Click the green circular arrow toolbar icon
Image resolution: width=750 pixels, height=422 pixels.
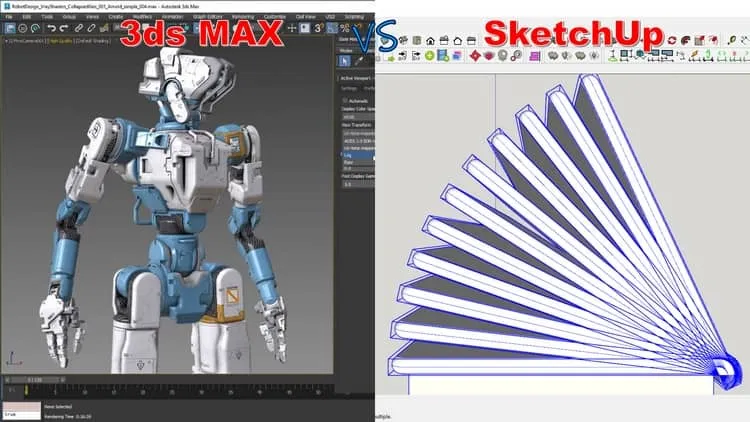click(x=35, y=29)
